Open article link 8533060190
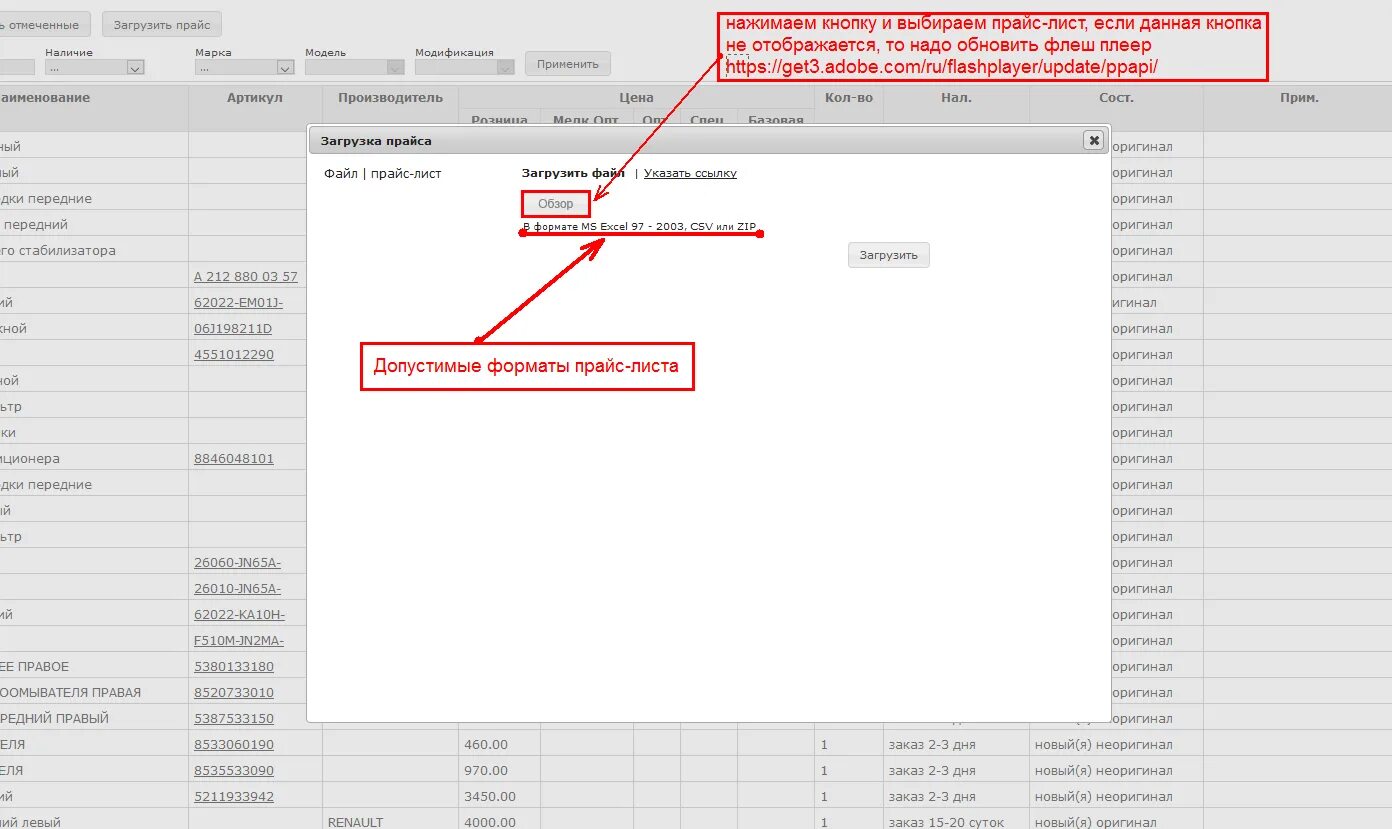Image resolution: width=1392 pixels, height=829 pixels. click(234, 745)
